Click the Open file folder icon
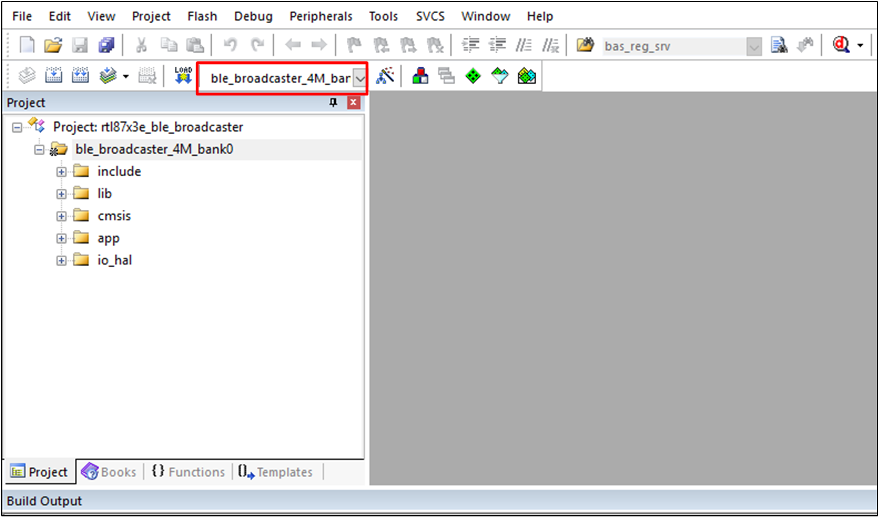The image size is (879, 517). [53, 45]
